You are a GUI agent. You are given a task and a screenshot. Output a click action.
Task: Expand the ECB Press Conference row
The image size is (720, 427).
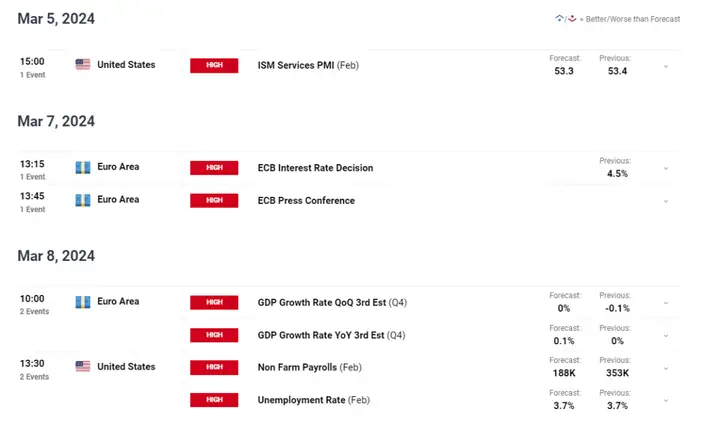pos(666,201)
